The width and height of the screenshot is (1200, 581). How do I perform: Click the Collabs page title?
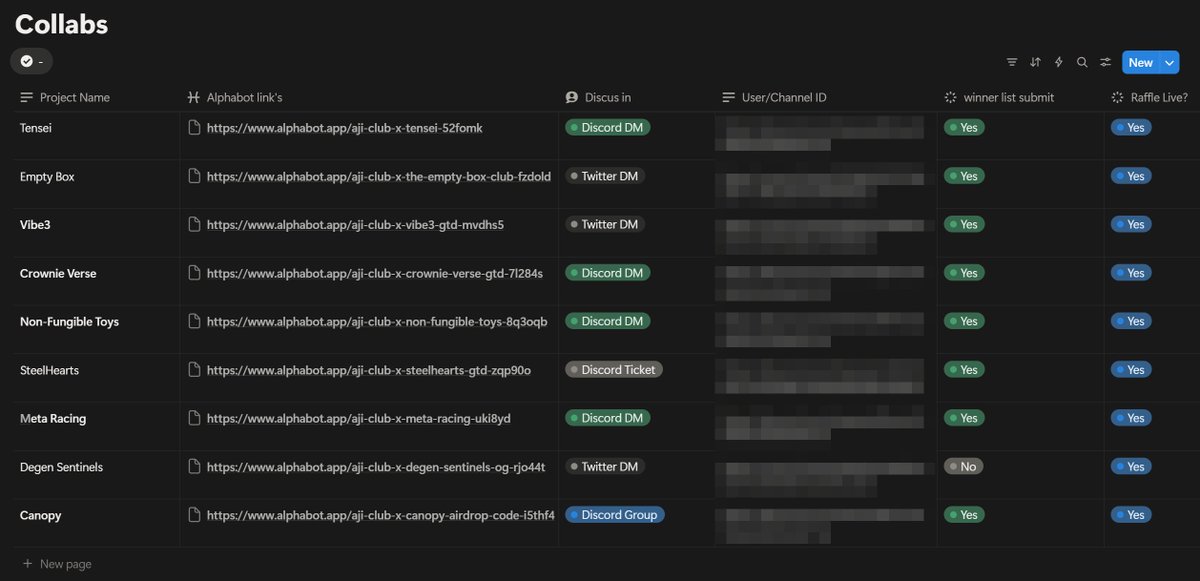pyautogui.click(x=61, y=24)
